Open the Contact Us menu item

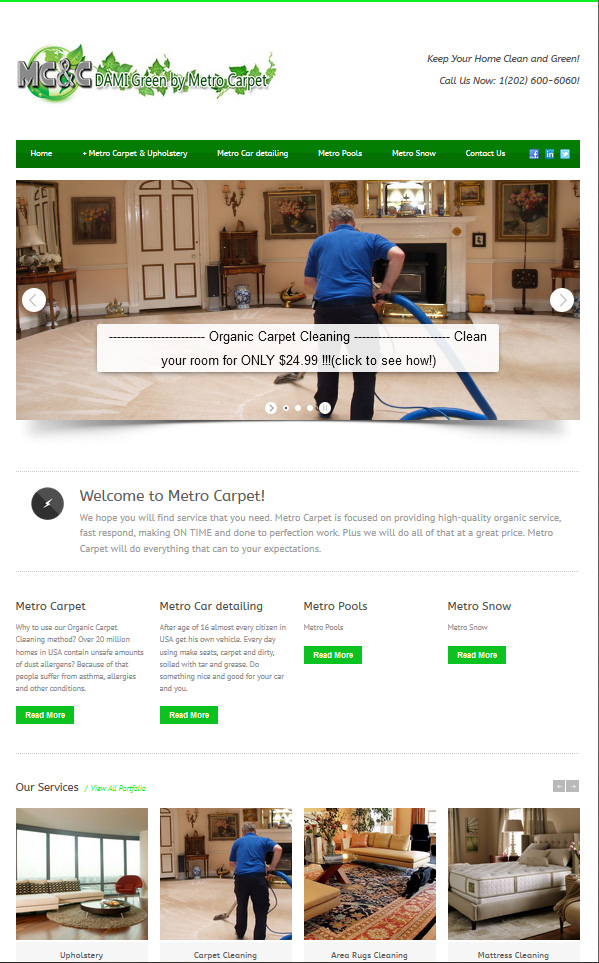(x=485, y=154)
